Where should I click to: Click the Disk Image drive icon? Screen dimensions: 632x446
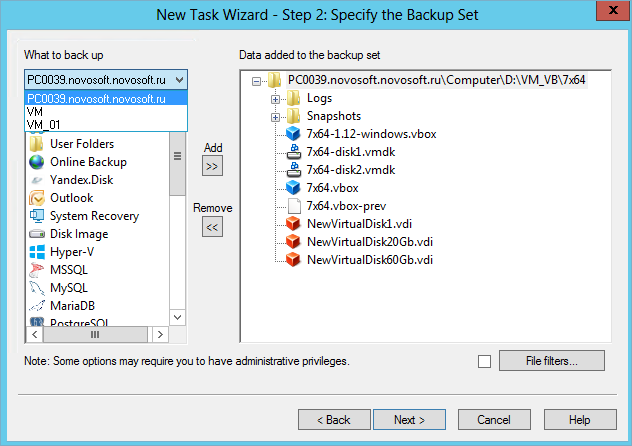(x=37, y=234)
